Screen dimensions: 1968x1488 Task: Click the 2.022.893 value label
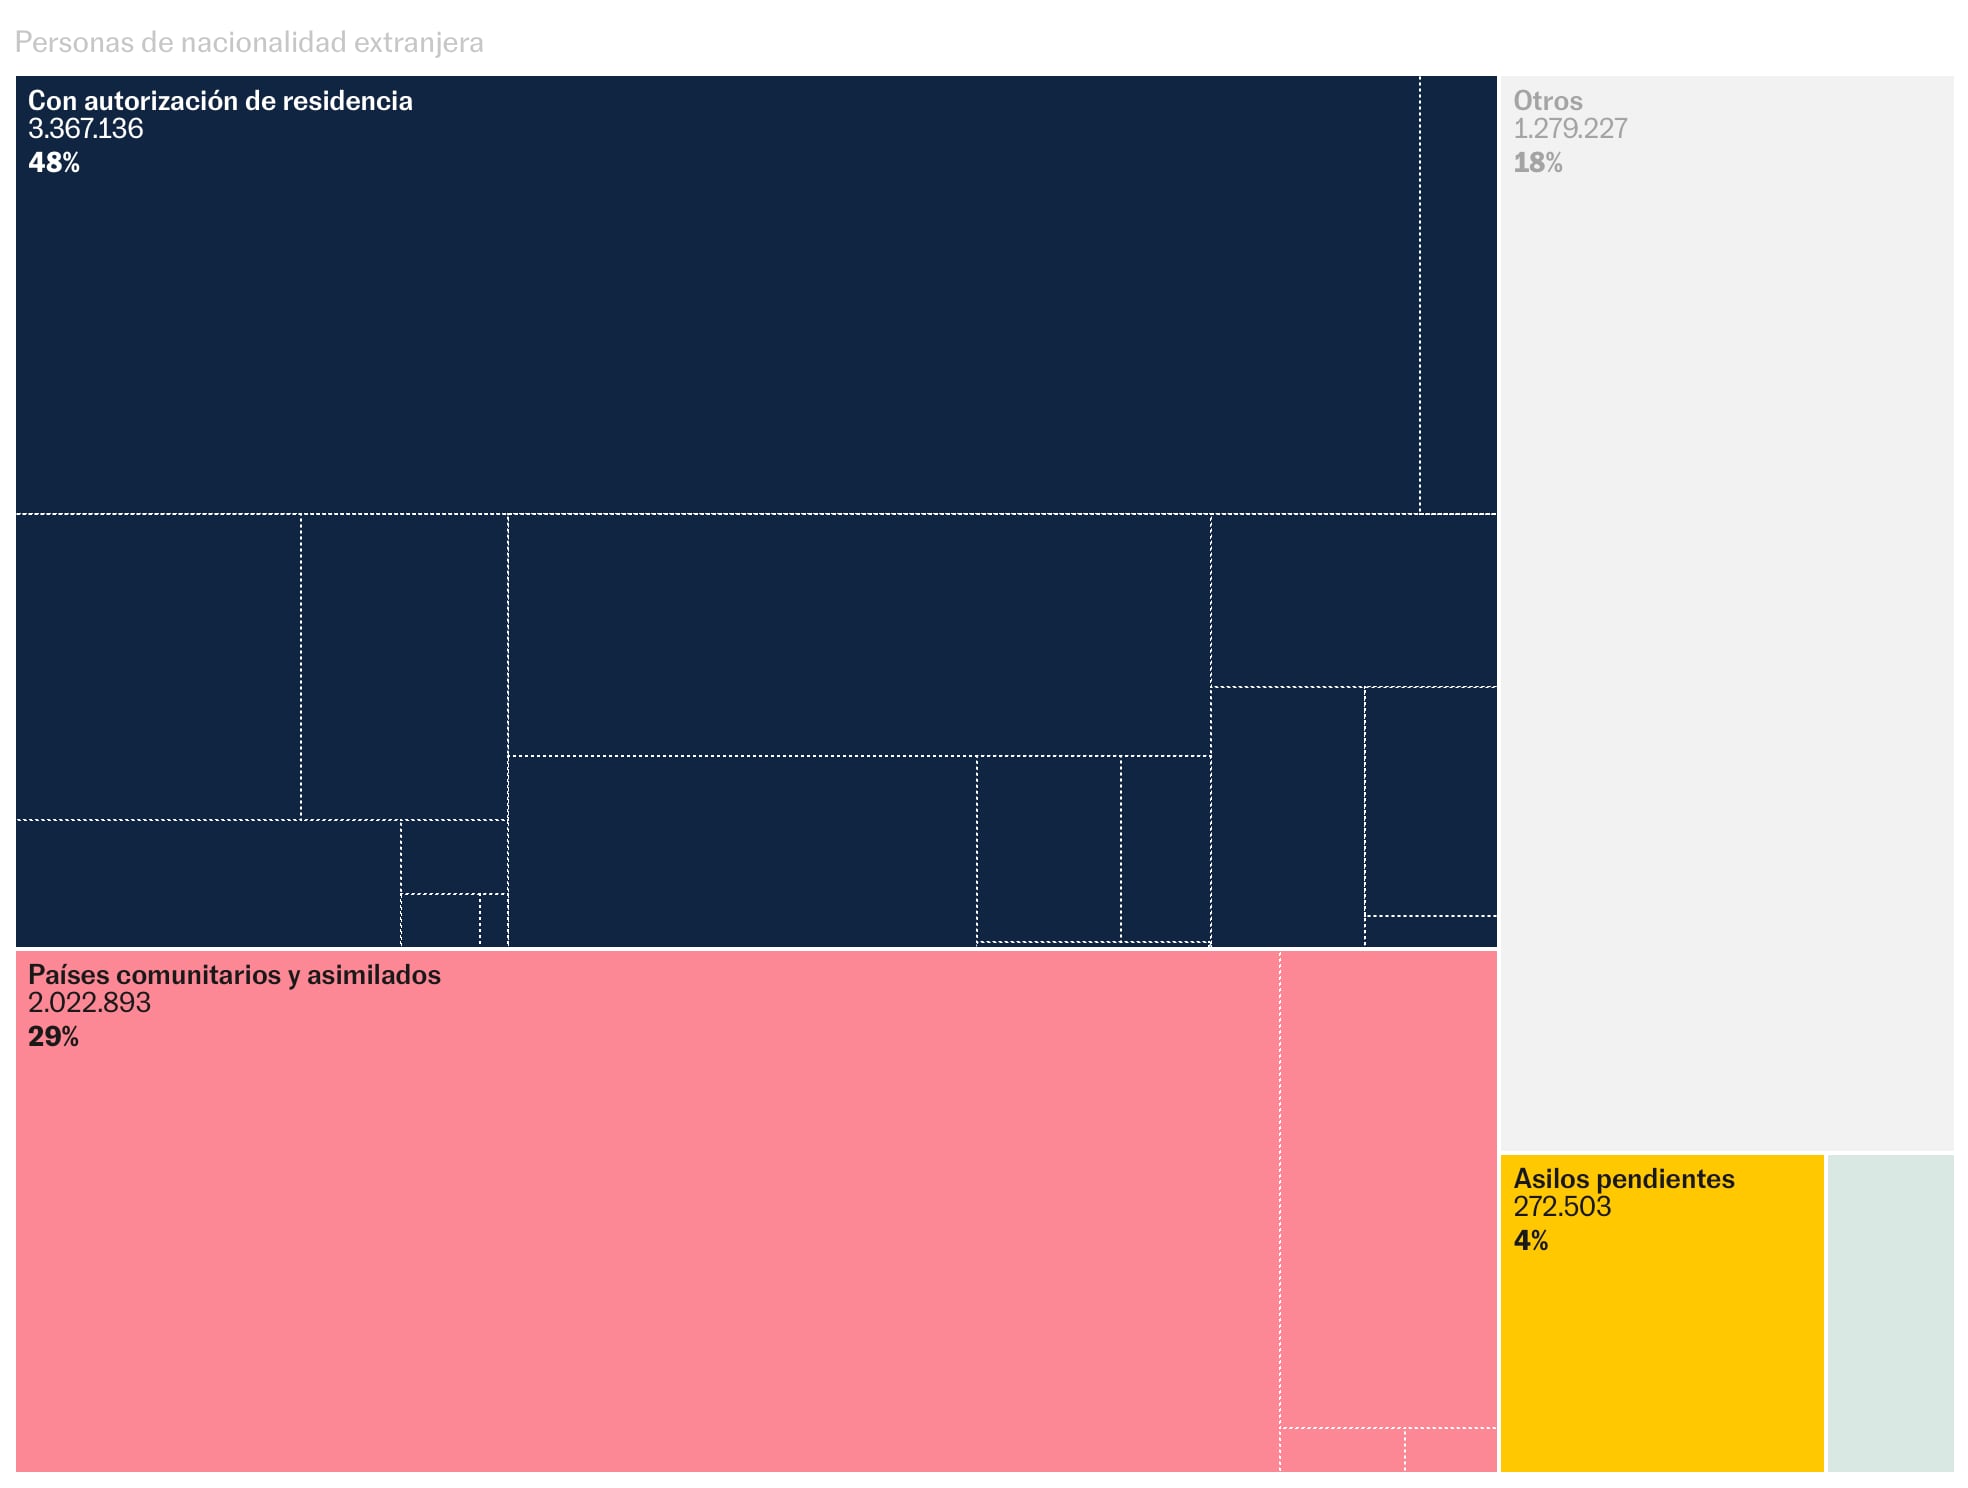[x=89, y=1003]
